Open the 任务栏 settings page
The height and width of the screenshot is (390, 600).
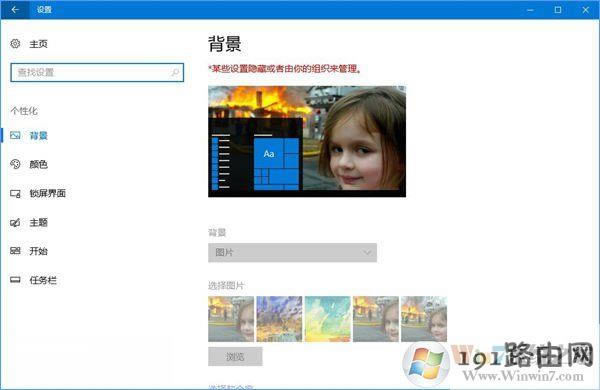(43, 280)
